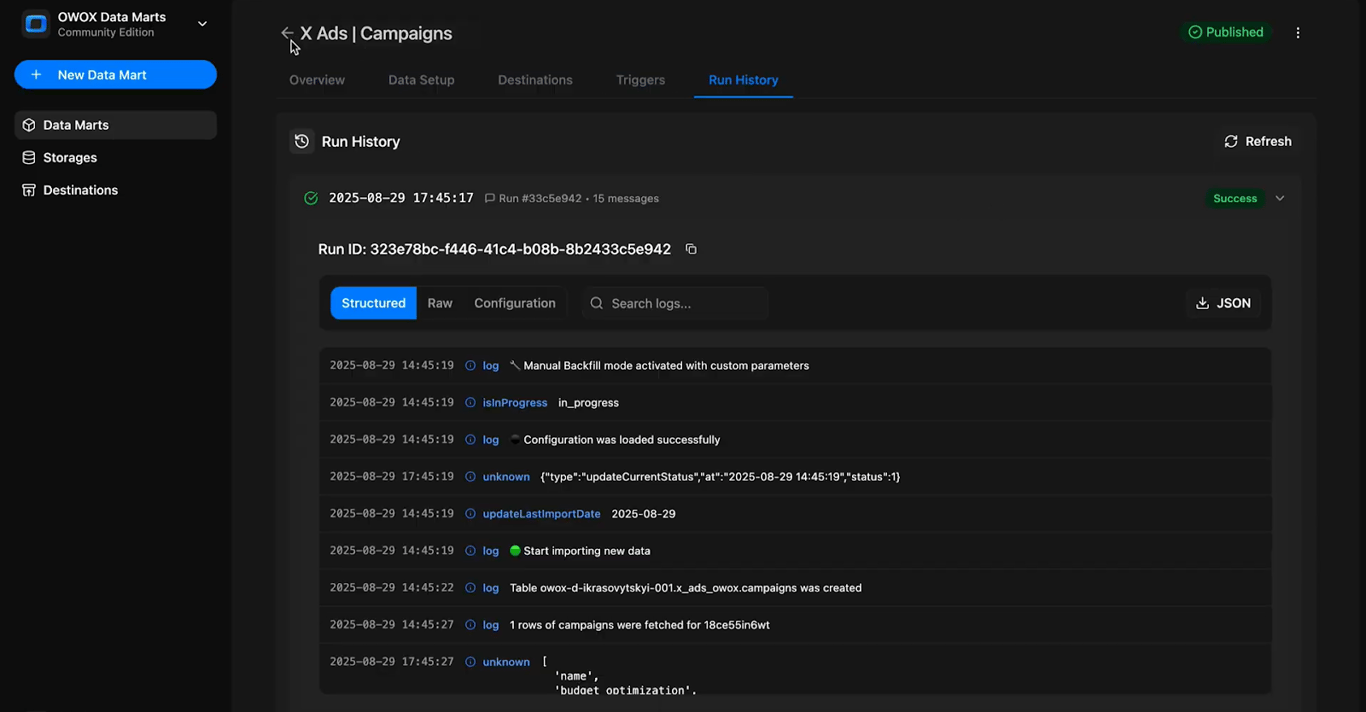
Task: Click info icon on last unknown row
Action: (x=470, y=662)
